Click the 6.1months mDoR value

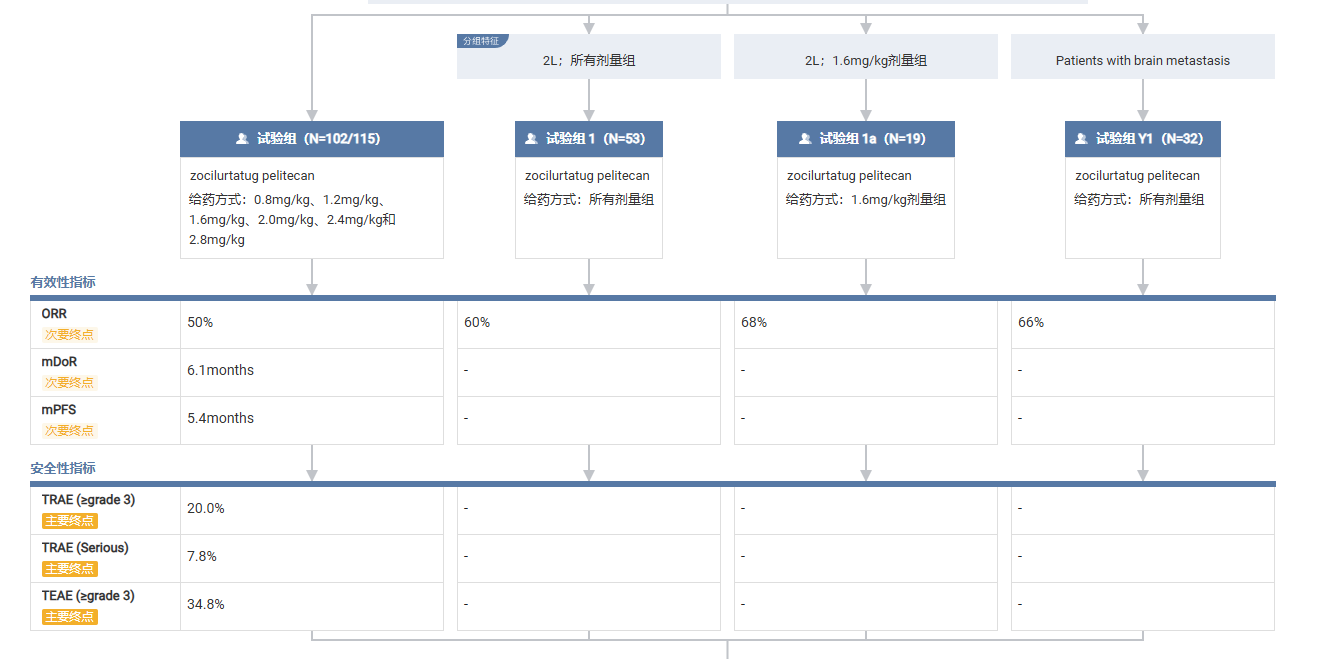click(x=220, y=370)
